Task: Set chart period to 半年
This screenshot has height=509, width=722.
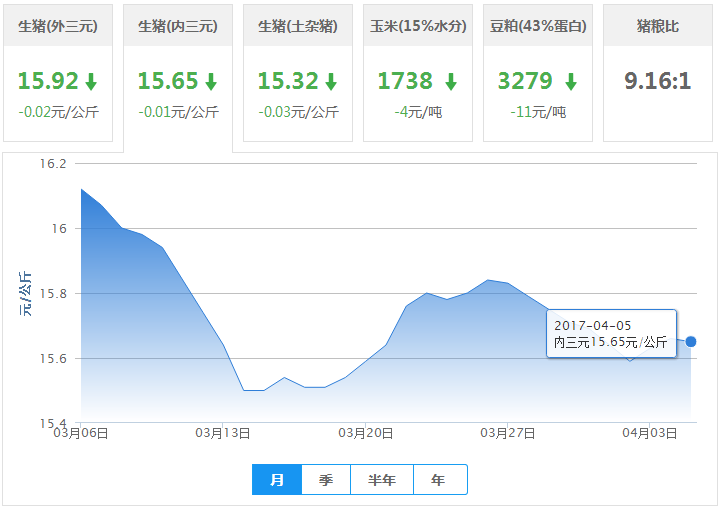Action: 382,480
